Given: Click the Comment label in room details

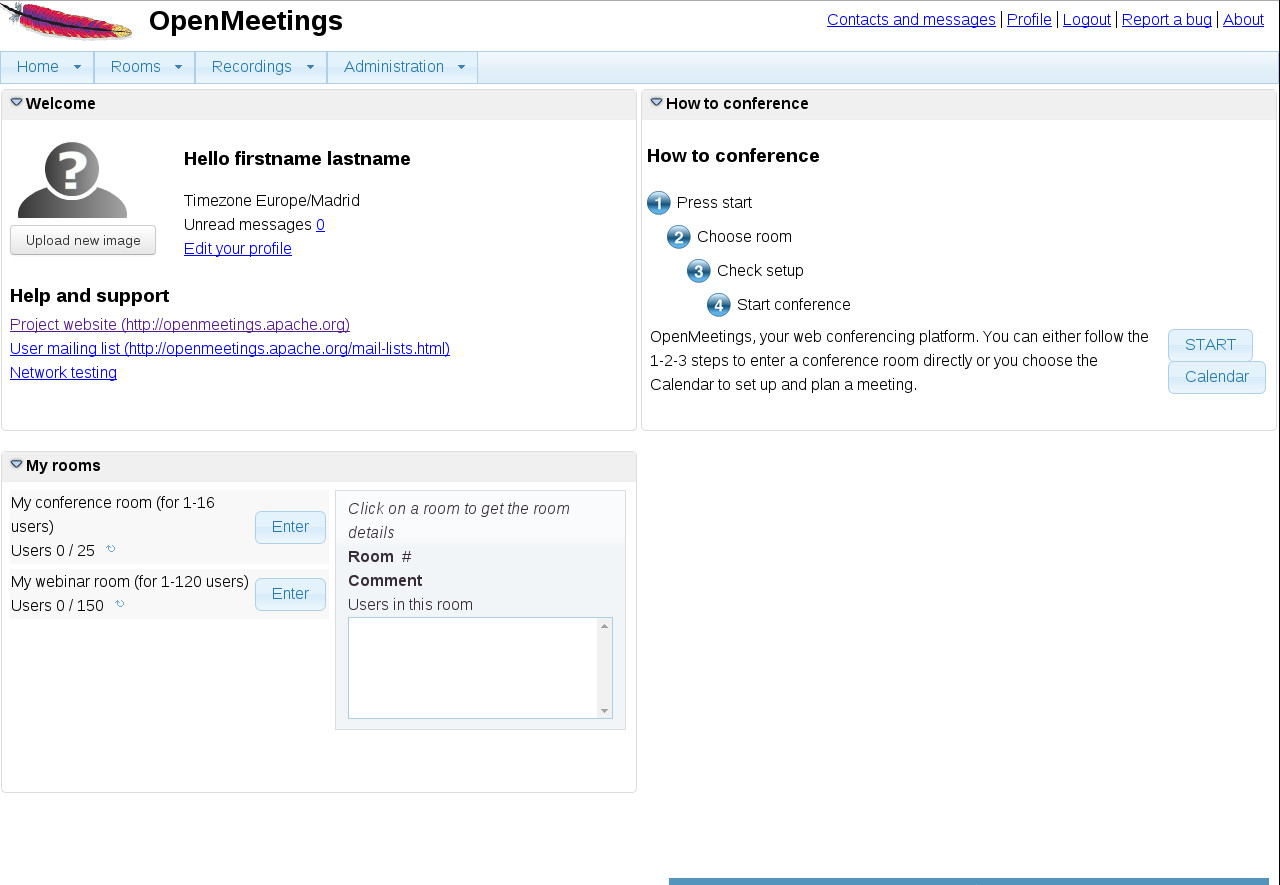Looking at the screenshot, I should [x=385, y=581].
